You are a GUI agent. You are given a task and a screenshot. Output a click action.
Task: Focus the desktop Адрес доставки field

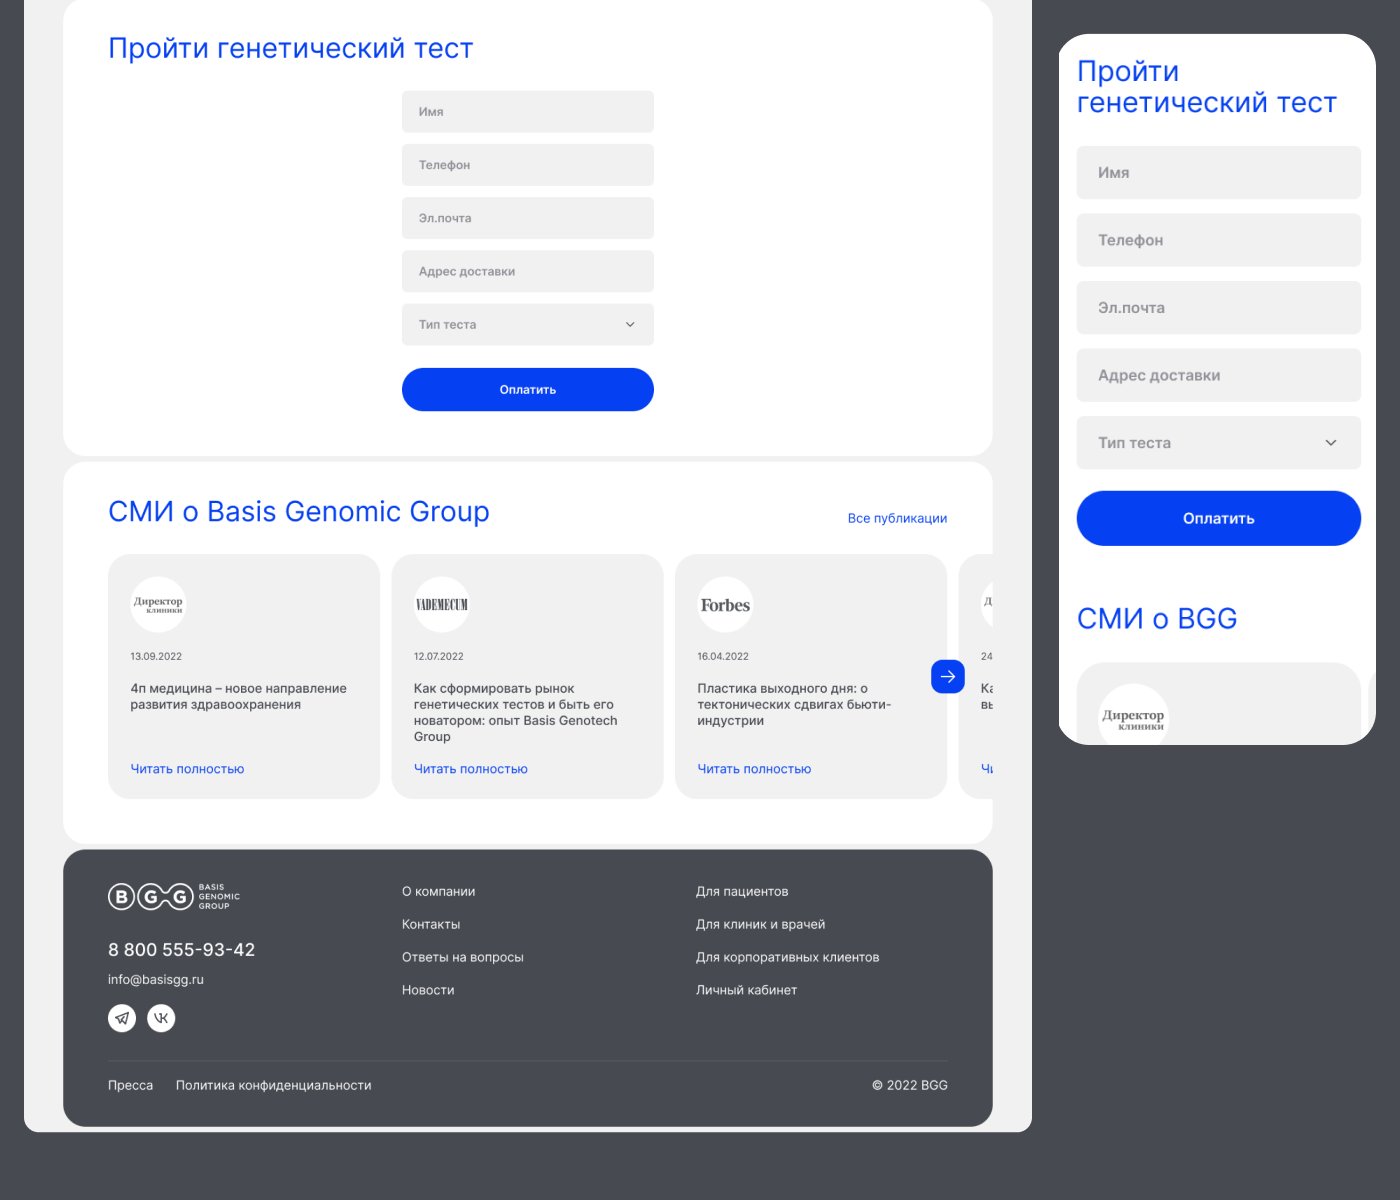tap(528, 271)
